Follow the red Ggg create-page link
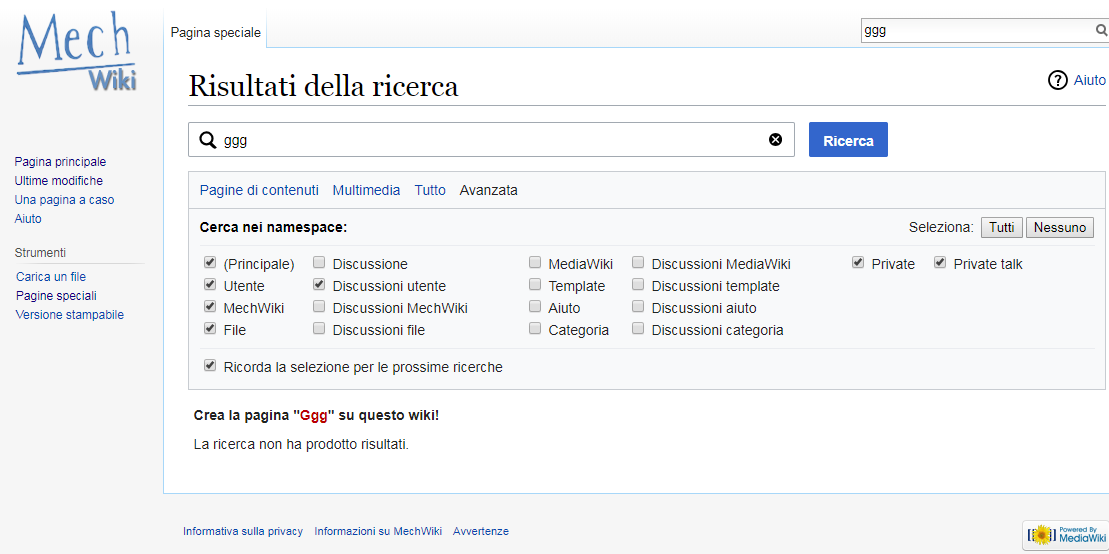 click(314, 415)
